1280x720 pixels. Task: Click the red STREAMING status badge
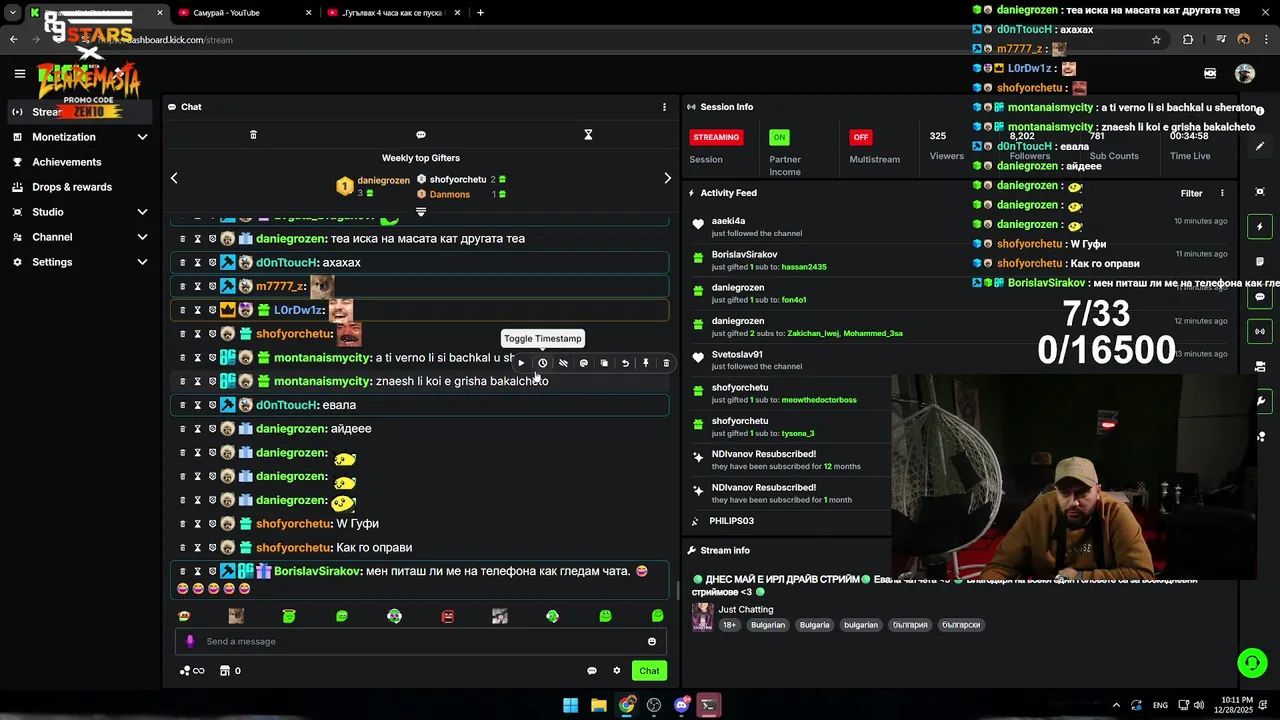click(x=716, y=137)
